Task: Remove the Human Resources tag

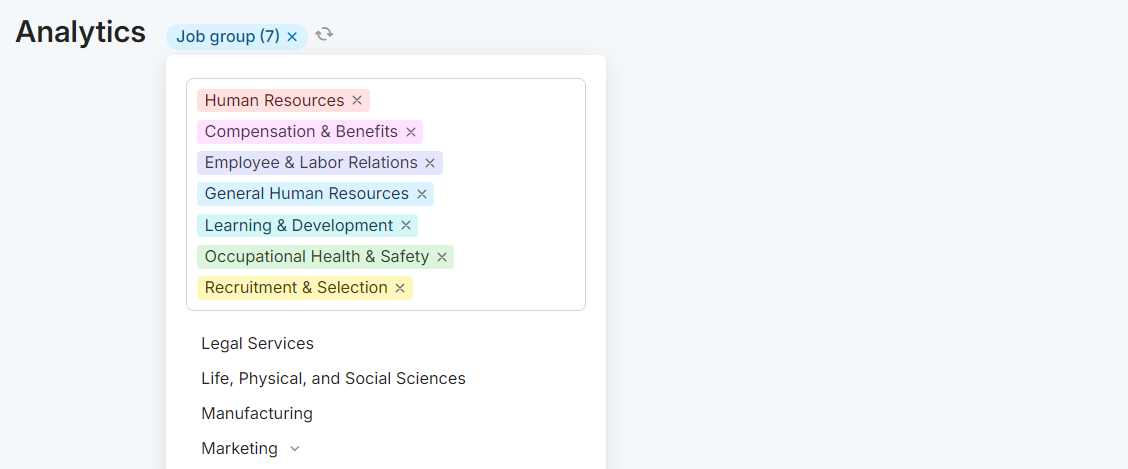Action: 357,101
